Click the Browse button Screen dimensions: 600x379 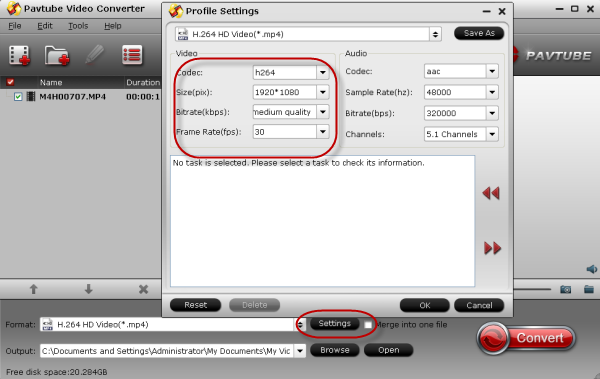point(335,350)
